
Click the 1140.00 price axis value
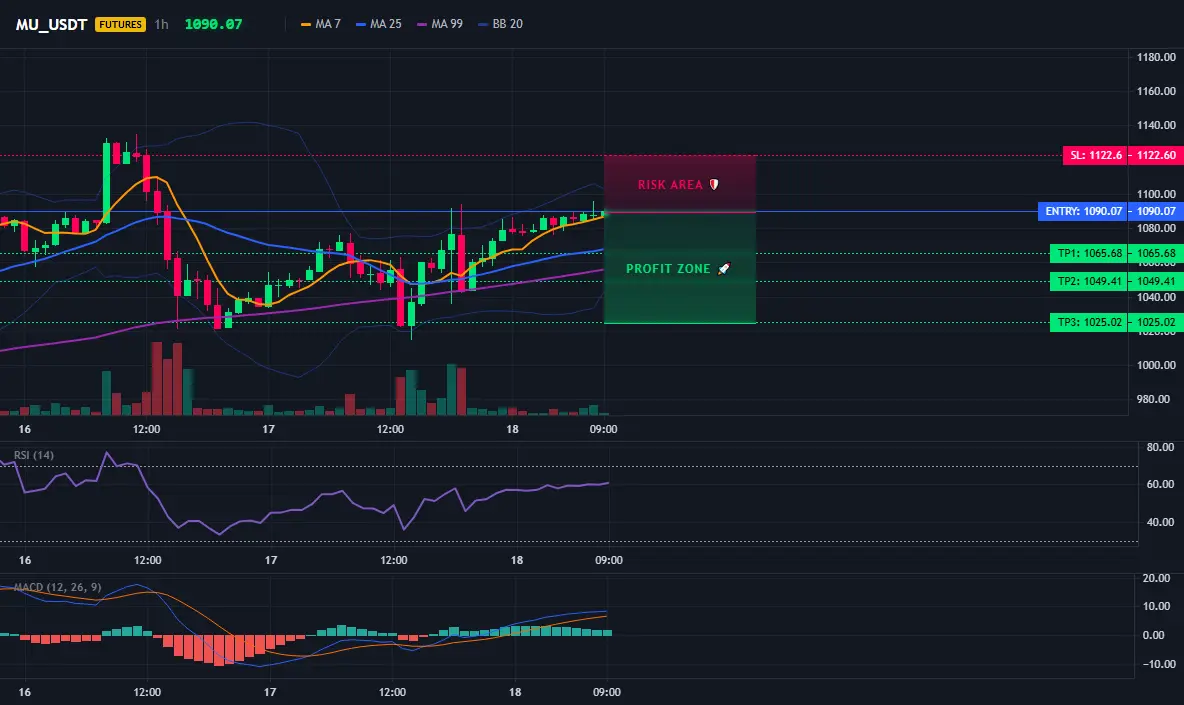[x=1156, y=125]
